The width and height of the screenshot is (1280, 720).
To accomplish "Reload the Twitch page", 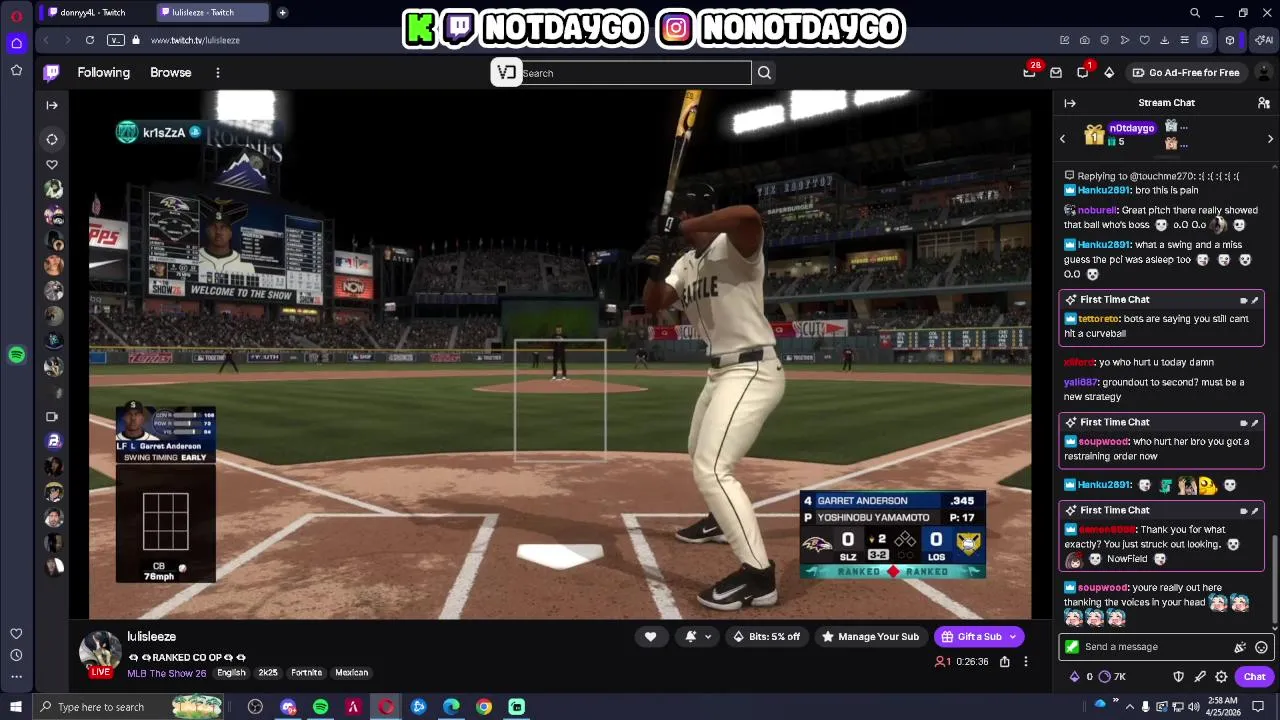I will [x=90, y=40].
